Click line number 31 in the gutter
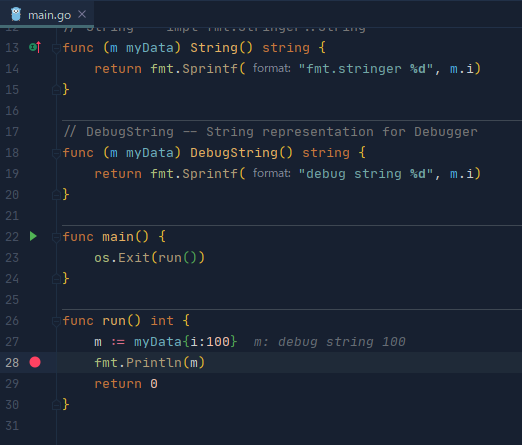This screenshot has height=445, width=522. pos(12,426)
